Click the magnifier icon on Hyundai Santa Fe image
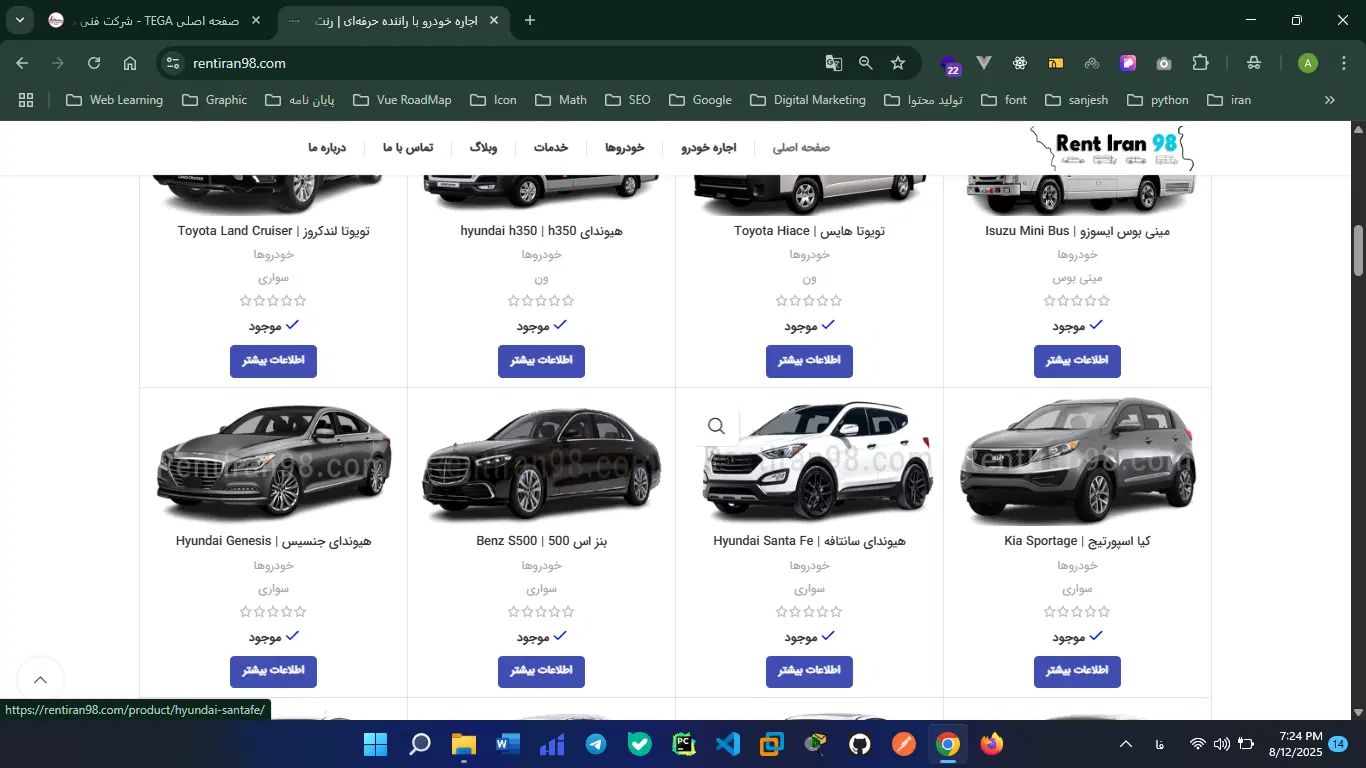 [716, 426]
